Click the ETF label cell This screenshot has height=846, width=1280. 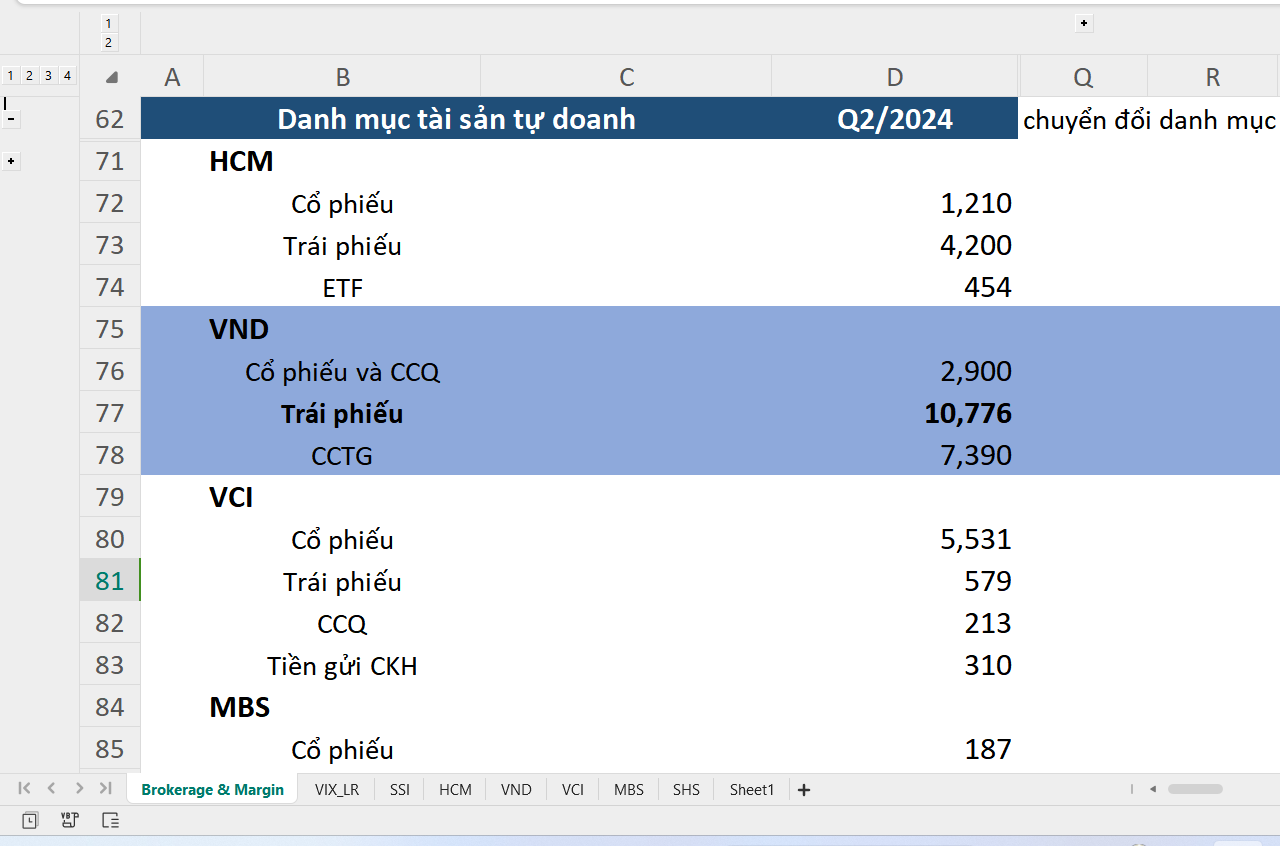pos(342,289)
